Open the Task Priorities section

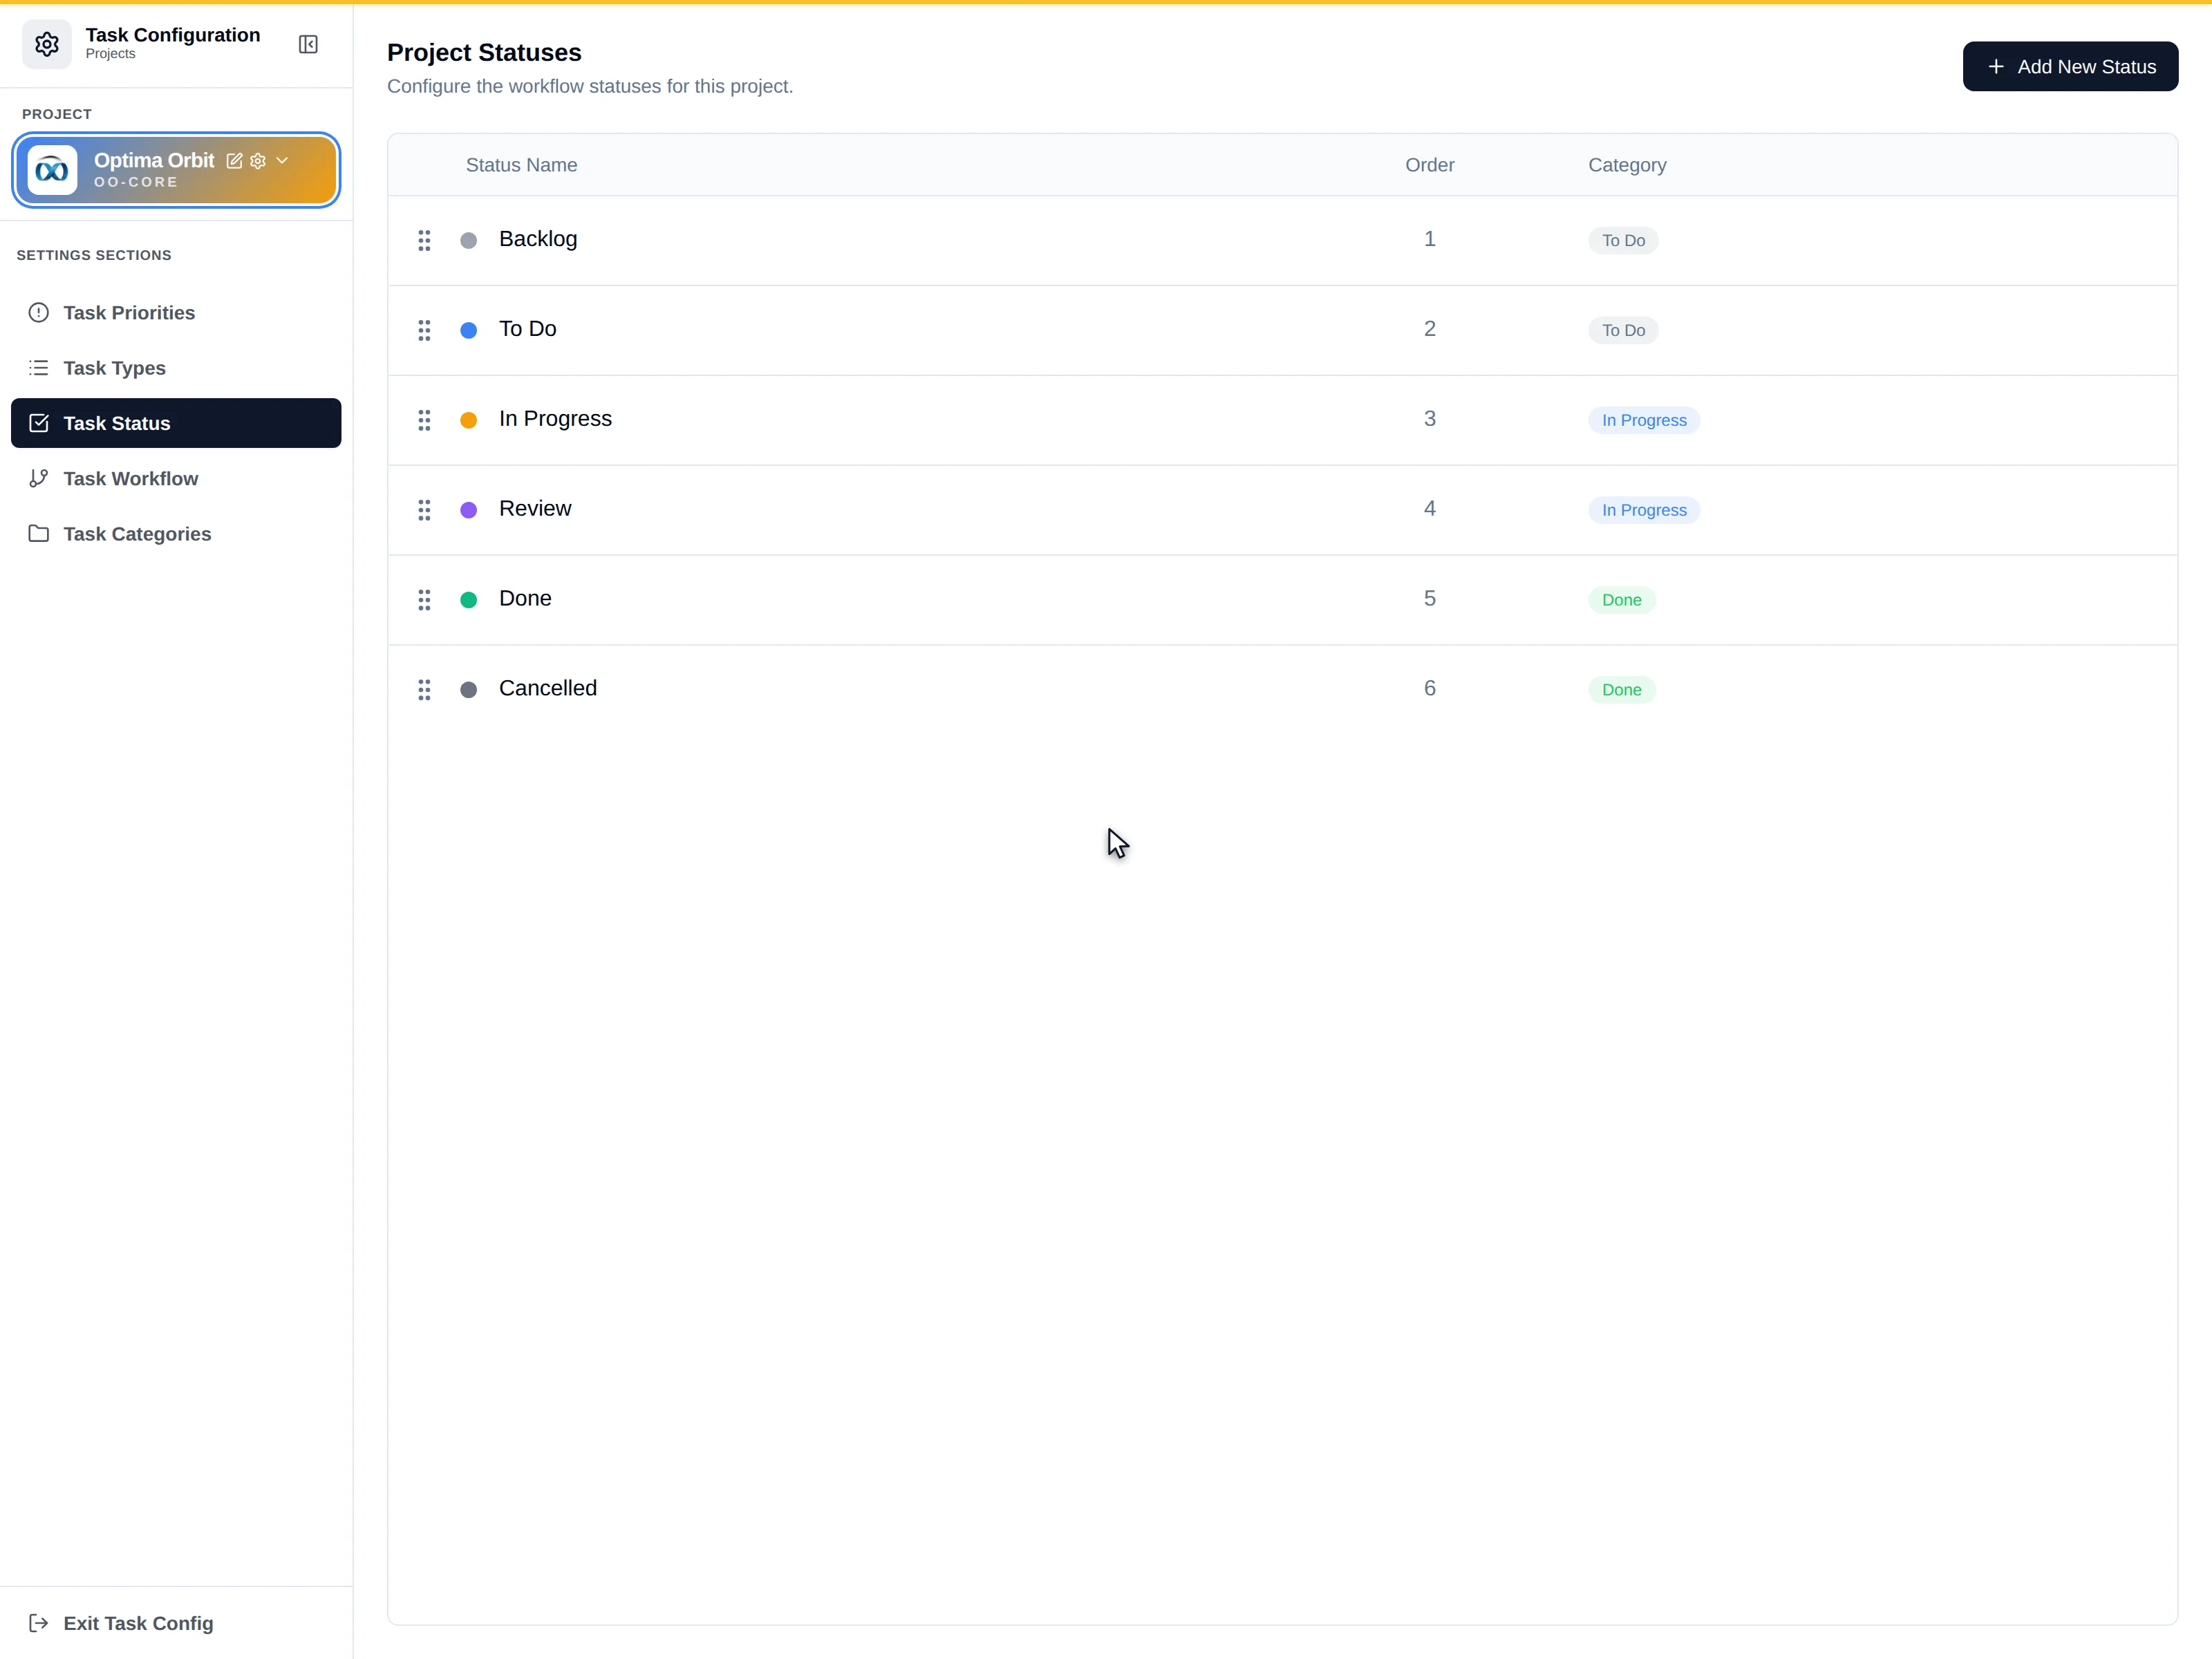click(x=176, y=313)
